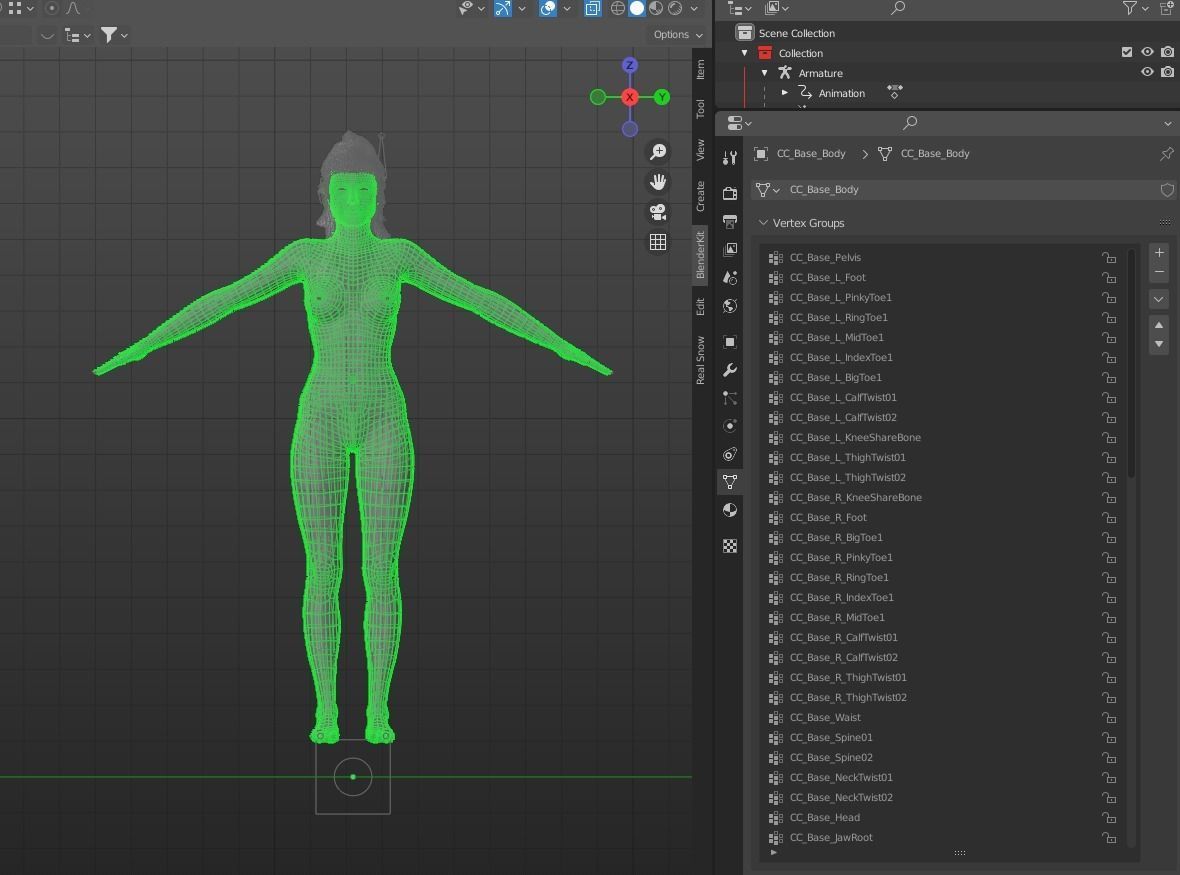Click the hand pan view gizmo
Screen dimensions: 1180x875
pos(658,182)
